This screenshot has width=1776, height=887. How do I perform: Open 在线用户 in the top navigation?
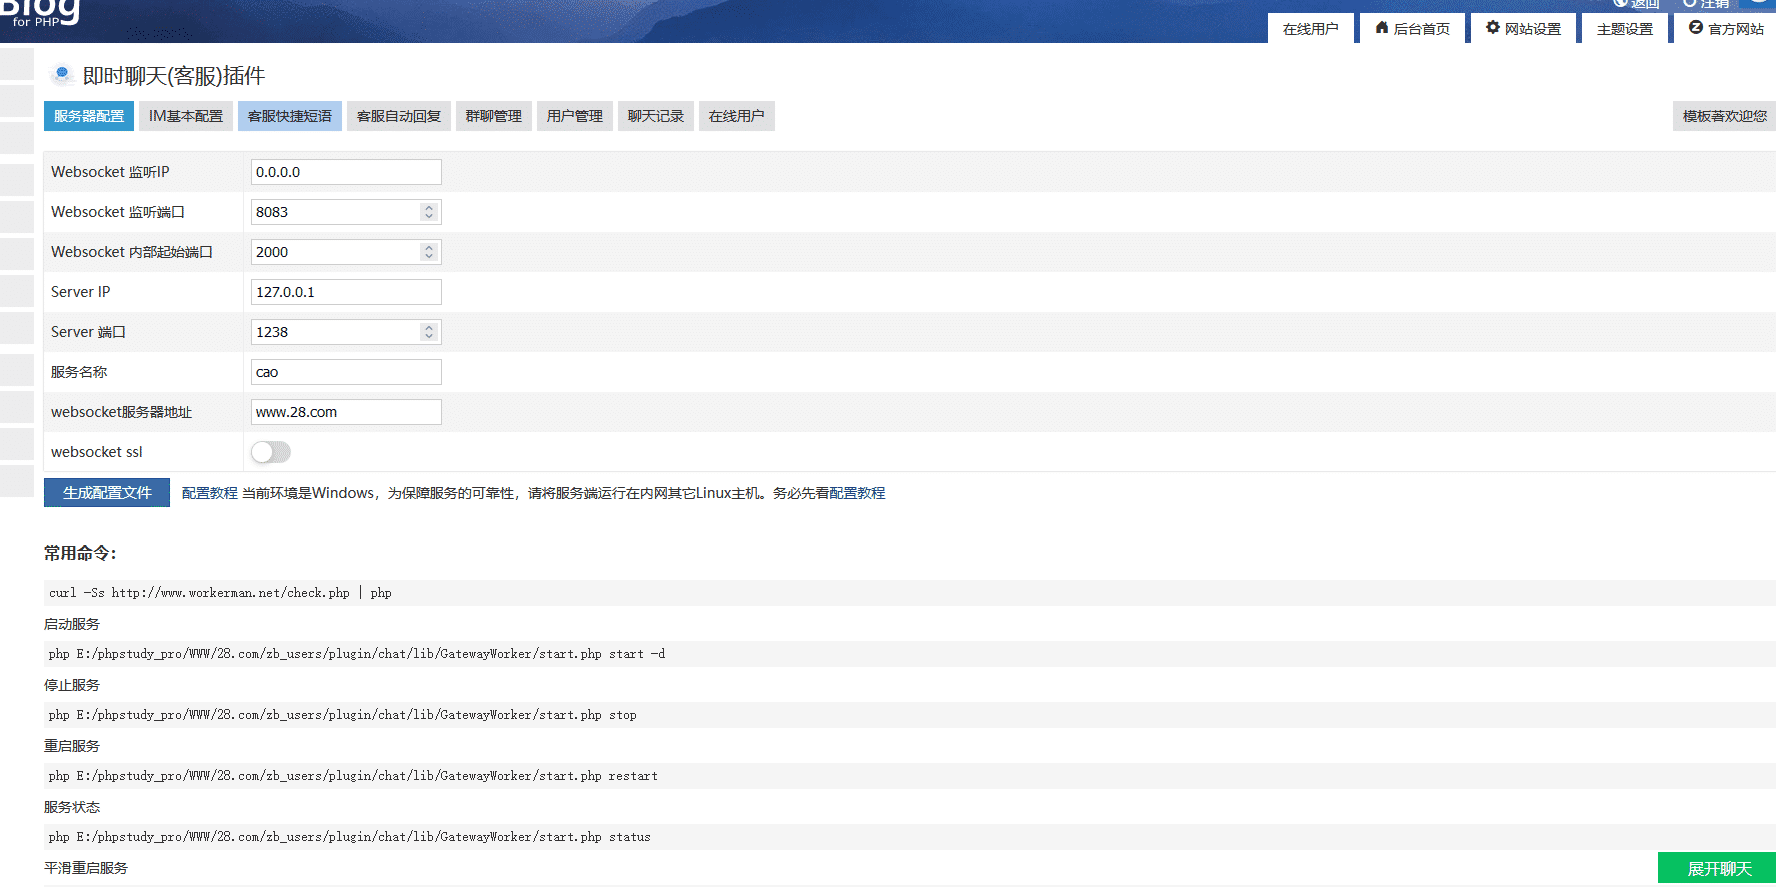[x=1310, y=29]
